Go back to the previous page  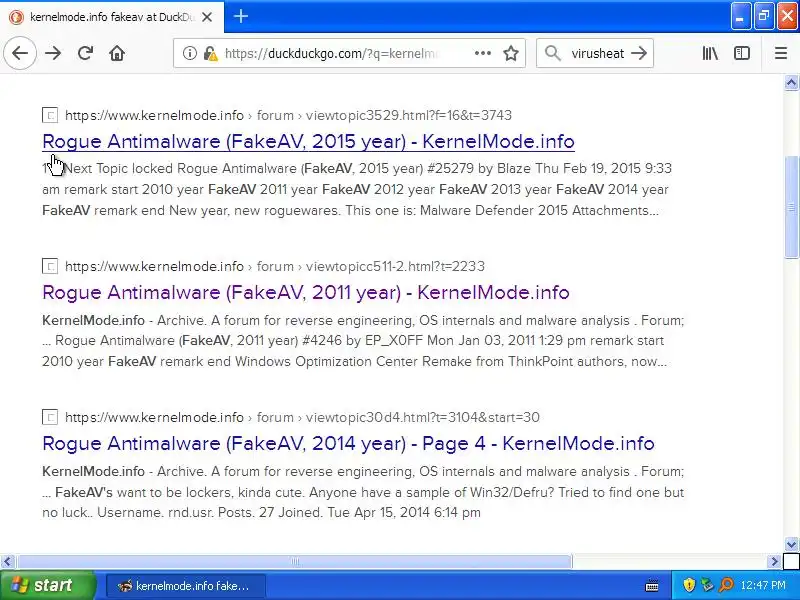coord(20,53)
